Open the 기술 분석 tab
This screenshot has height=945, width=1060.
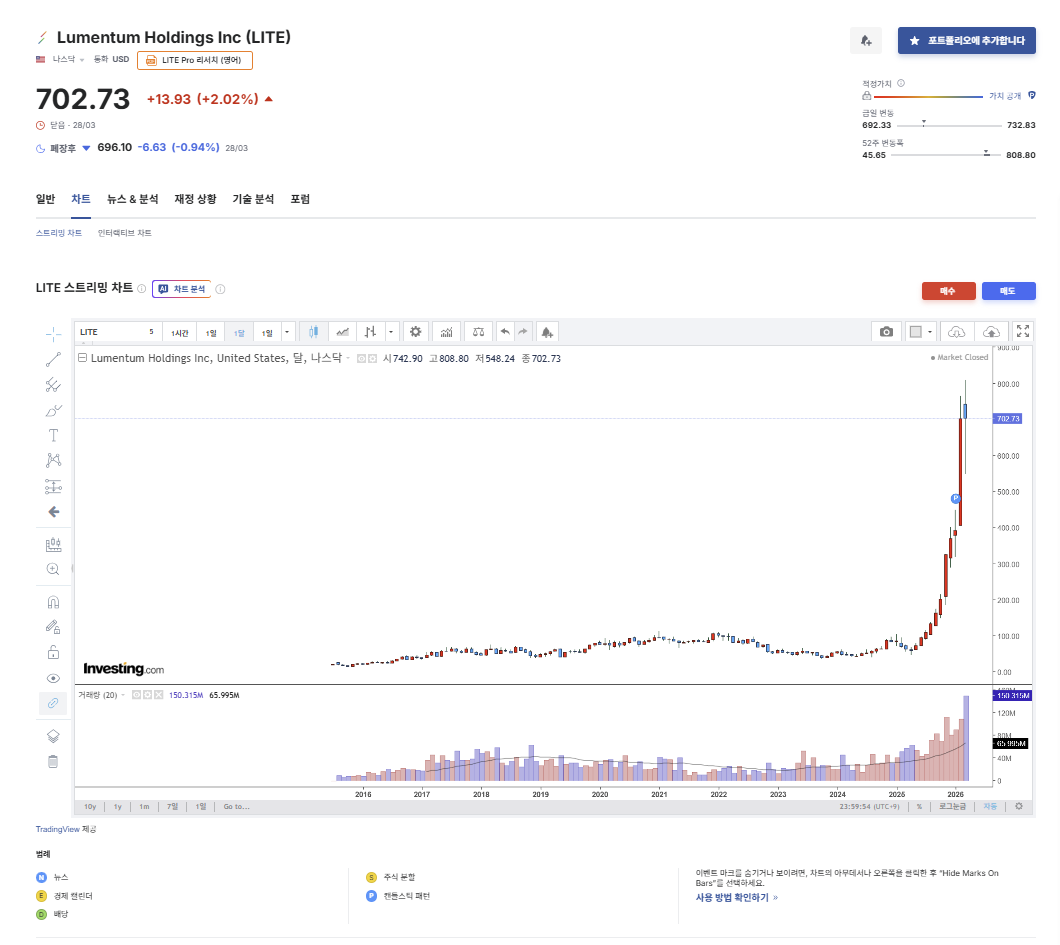tap(254, 199)
